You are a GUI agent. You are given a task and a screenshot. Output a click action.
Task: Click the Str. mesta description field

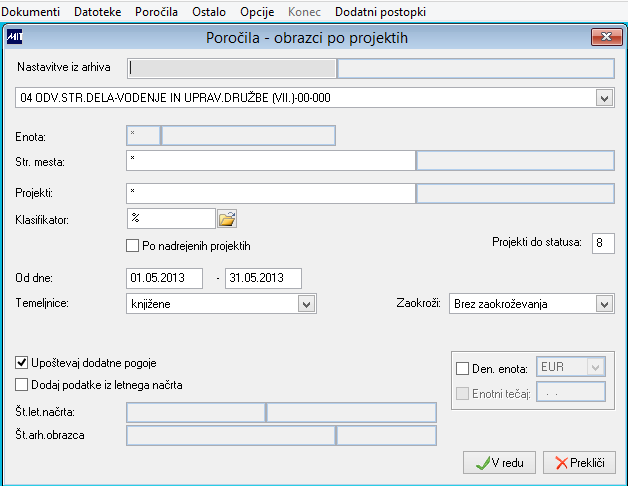(x=515, y=161)
